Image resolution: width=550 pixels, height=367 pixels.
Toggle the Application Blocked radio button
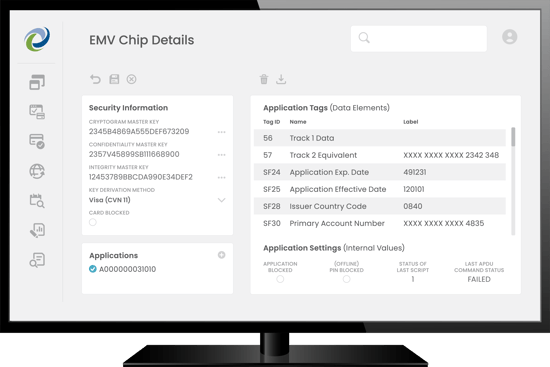point(280,279)
